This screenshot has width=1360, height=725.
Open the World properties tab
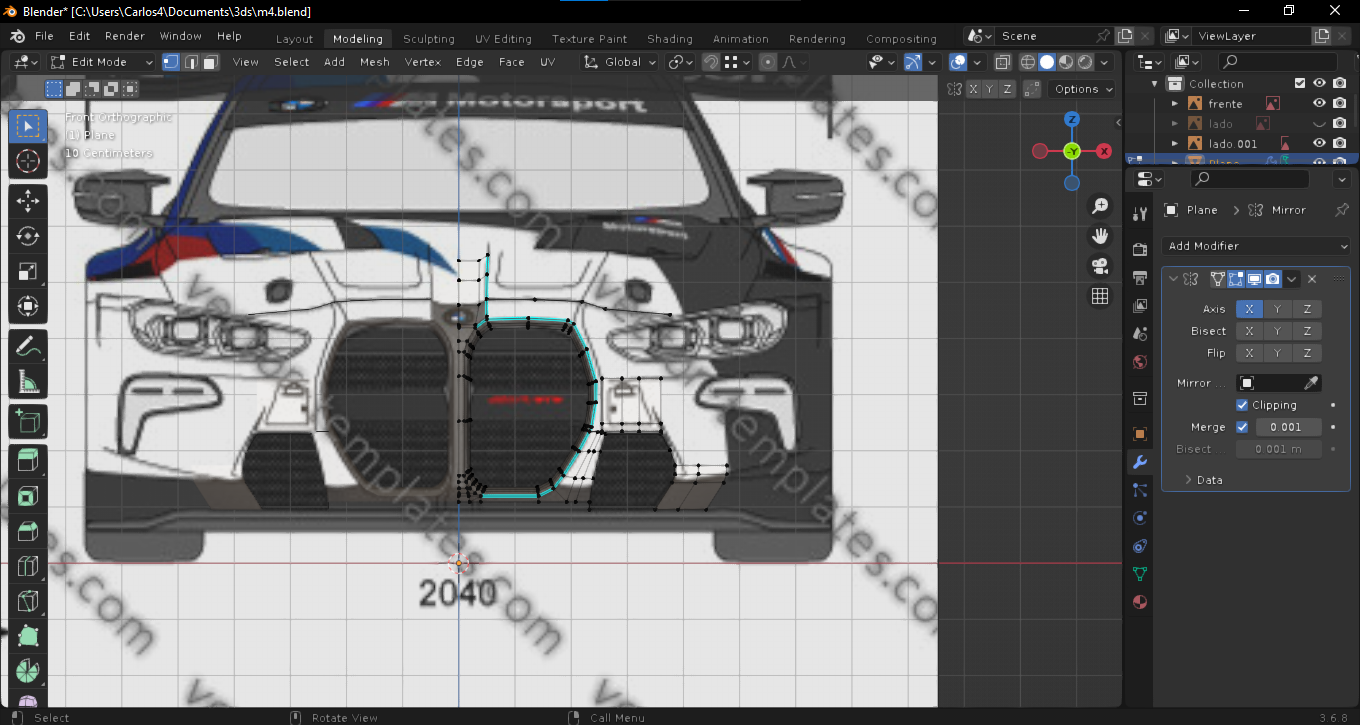click(1139, 362)
